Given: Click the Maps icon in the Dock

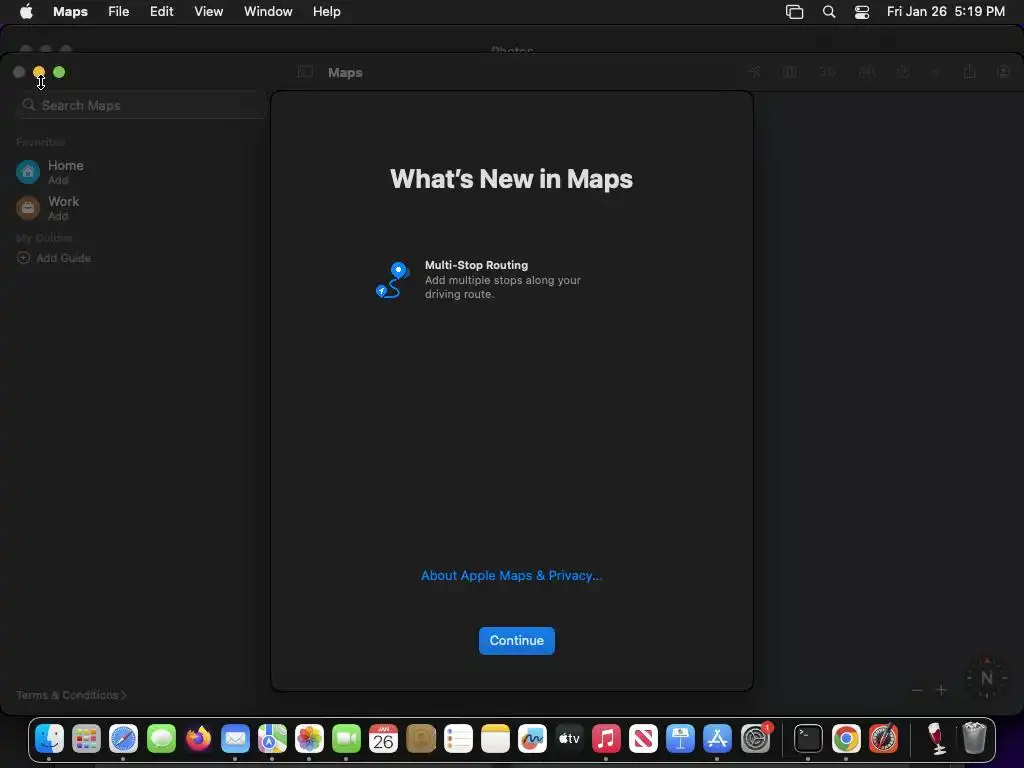Looking at the screenshot, I should (272, 739).
